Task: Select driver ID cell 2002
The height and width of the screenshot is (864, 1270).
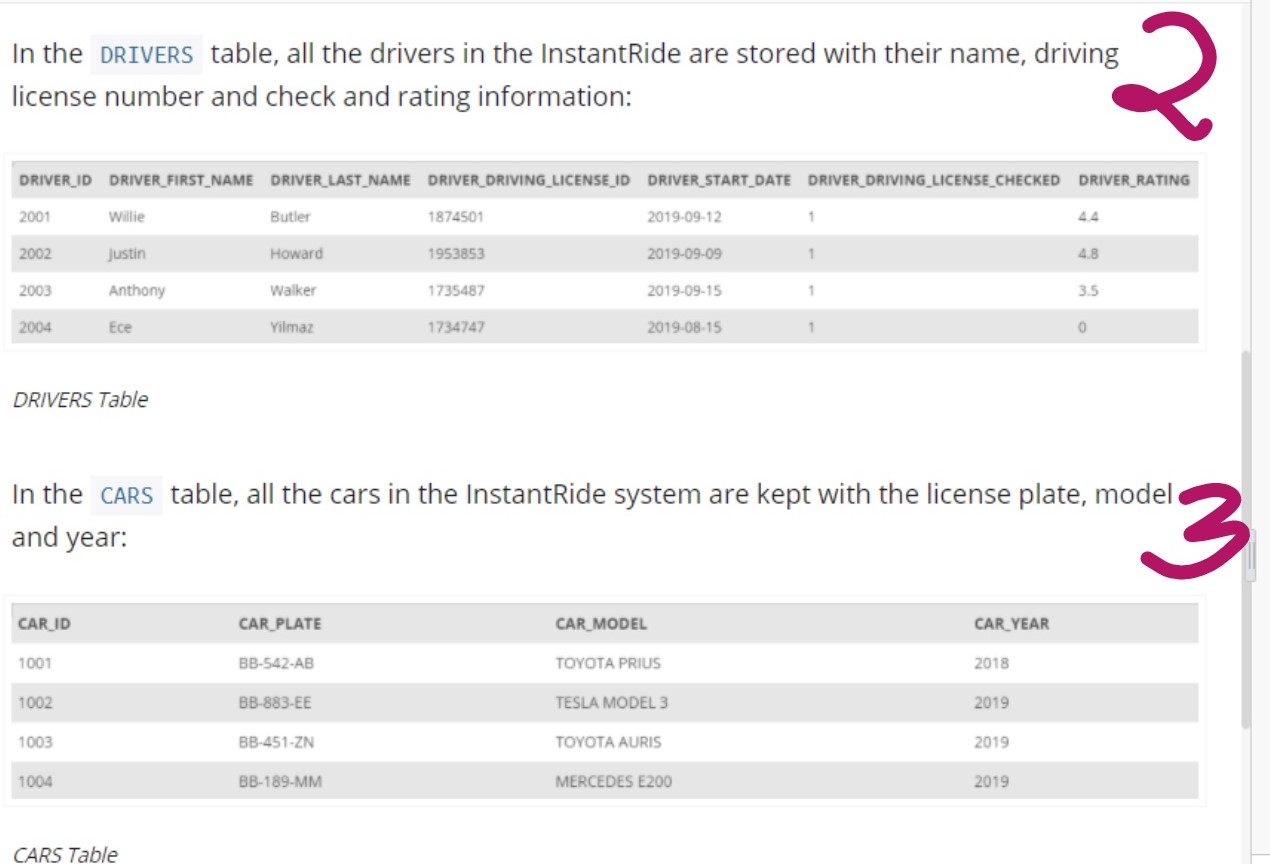Action: [35, 254]
